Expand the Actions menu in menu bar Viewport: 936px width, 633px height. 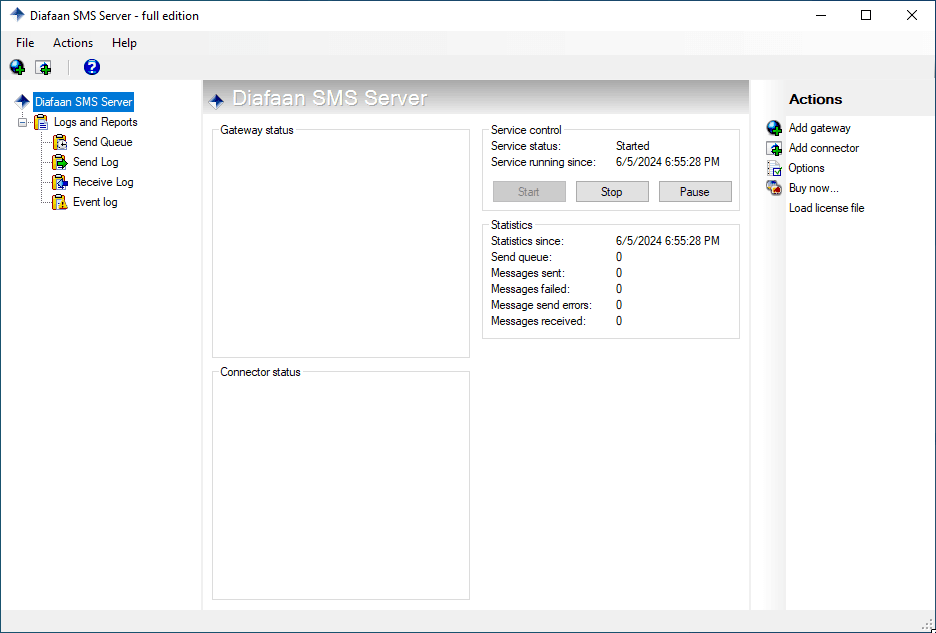(x=72, y=43)
